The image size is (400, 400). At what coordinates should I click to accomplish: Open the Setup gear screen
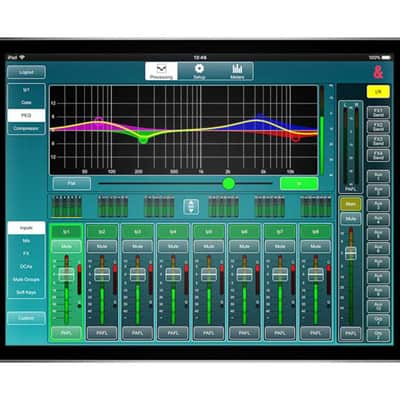[199, 71]
